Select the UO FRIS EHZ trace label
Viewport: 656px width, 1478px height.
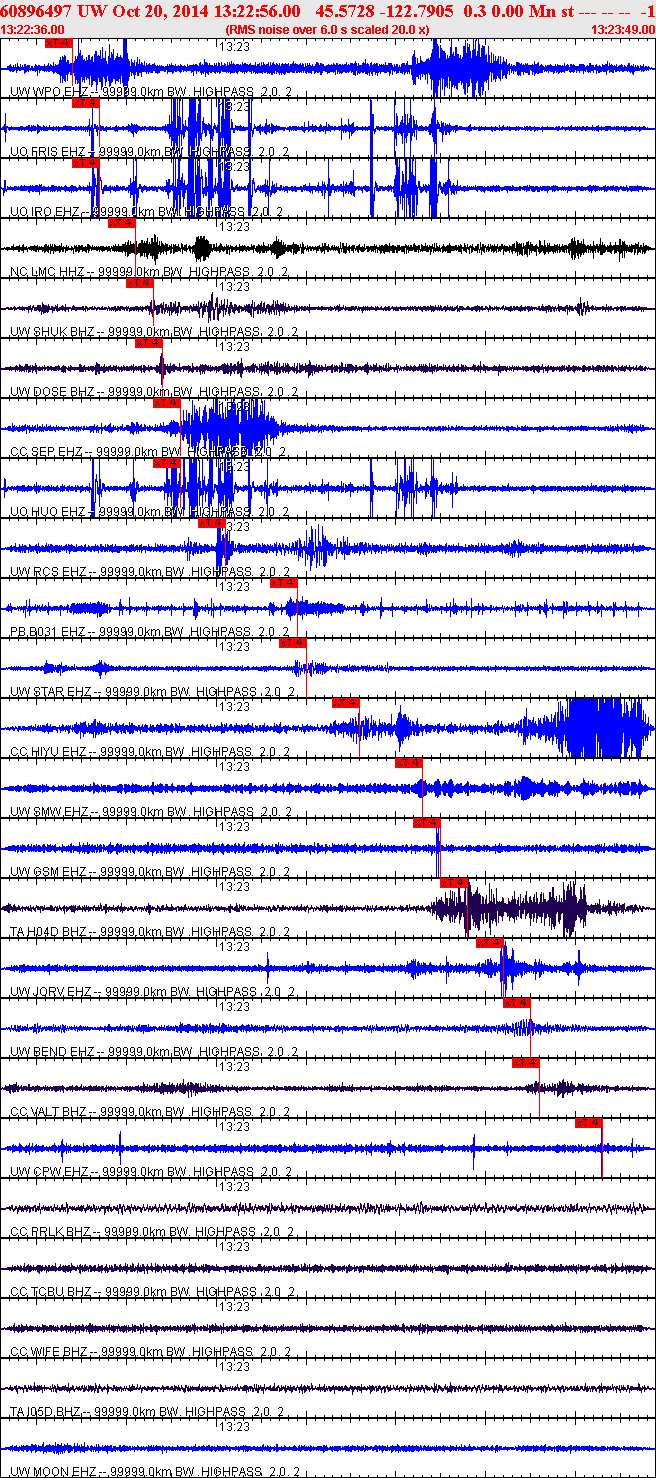pyautogui.click(x=150, y=152)
